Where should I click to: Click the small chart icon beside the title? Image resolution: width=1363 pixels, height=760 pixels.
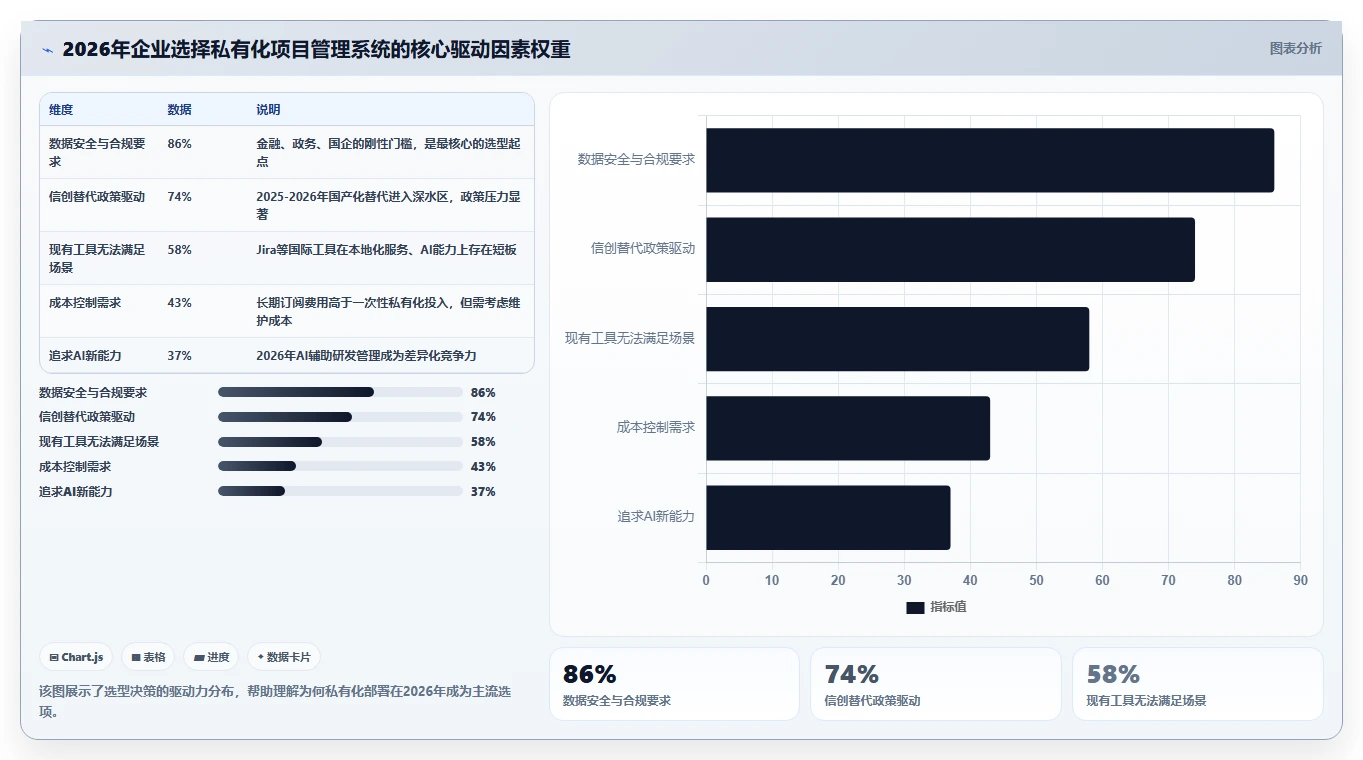click(x=47, y=50)
